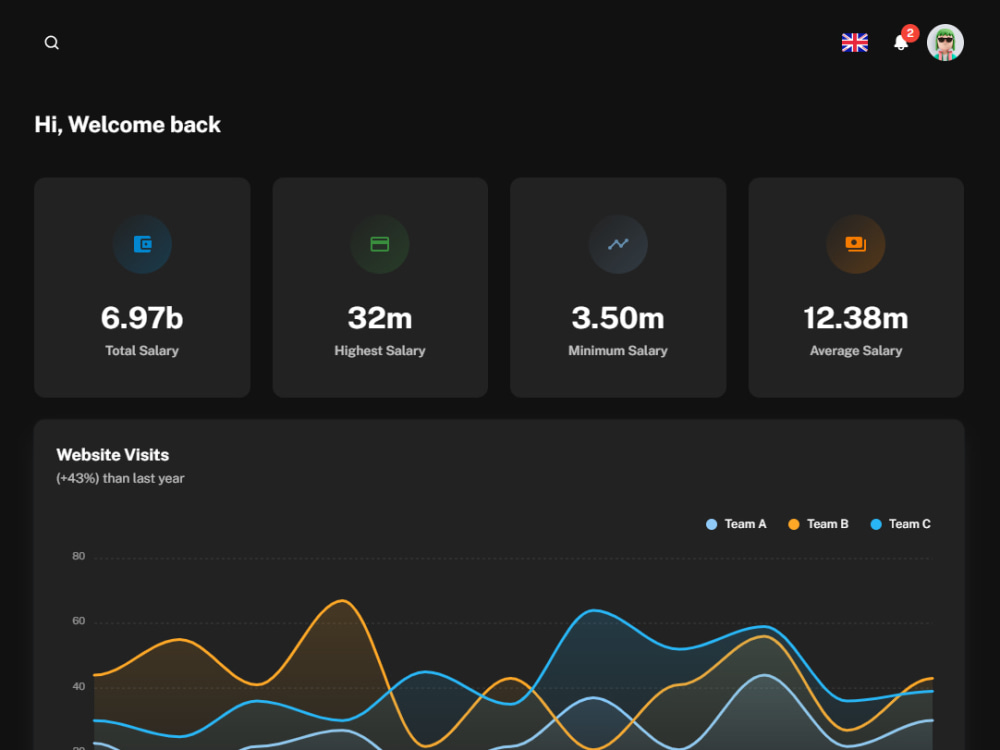Click the Website Visits chart title
This screenshot has height=750, width=1000.
(113, 455)
